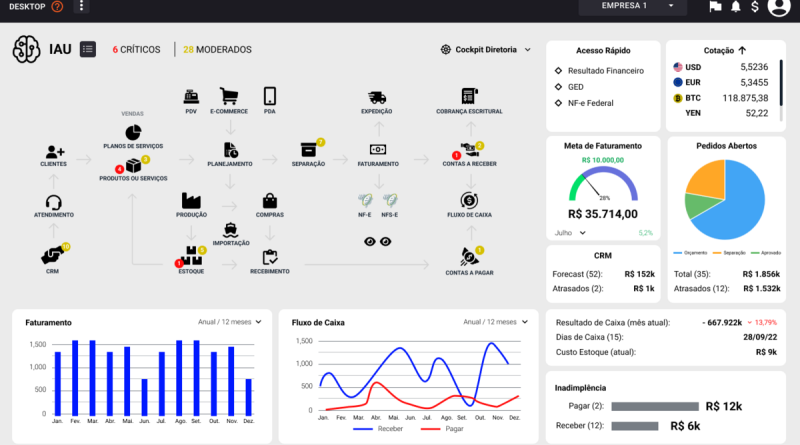
Task: Open the vertical three-dot menu
Action: [81, 6]
